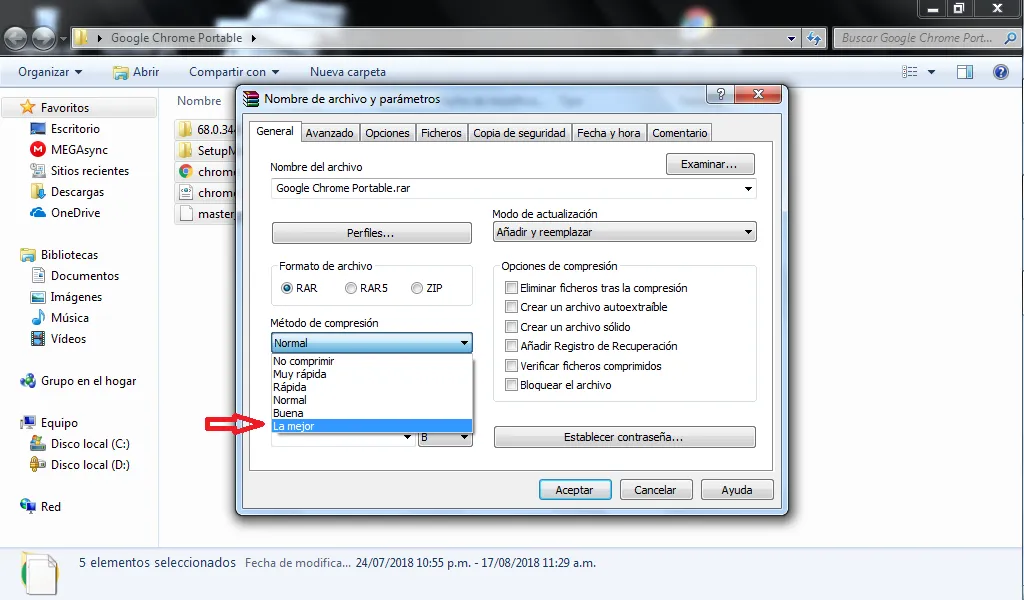Viewport: 1024px width, 600px height.
Task: Open Sitios recientes in sidebar
Action: coord(89,170)
